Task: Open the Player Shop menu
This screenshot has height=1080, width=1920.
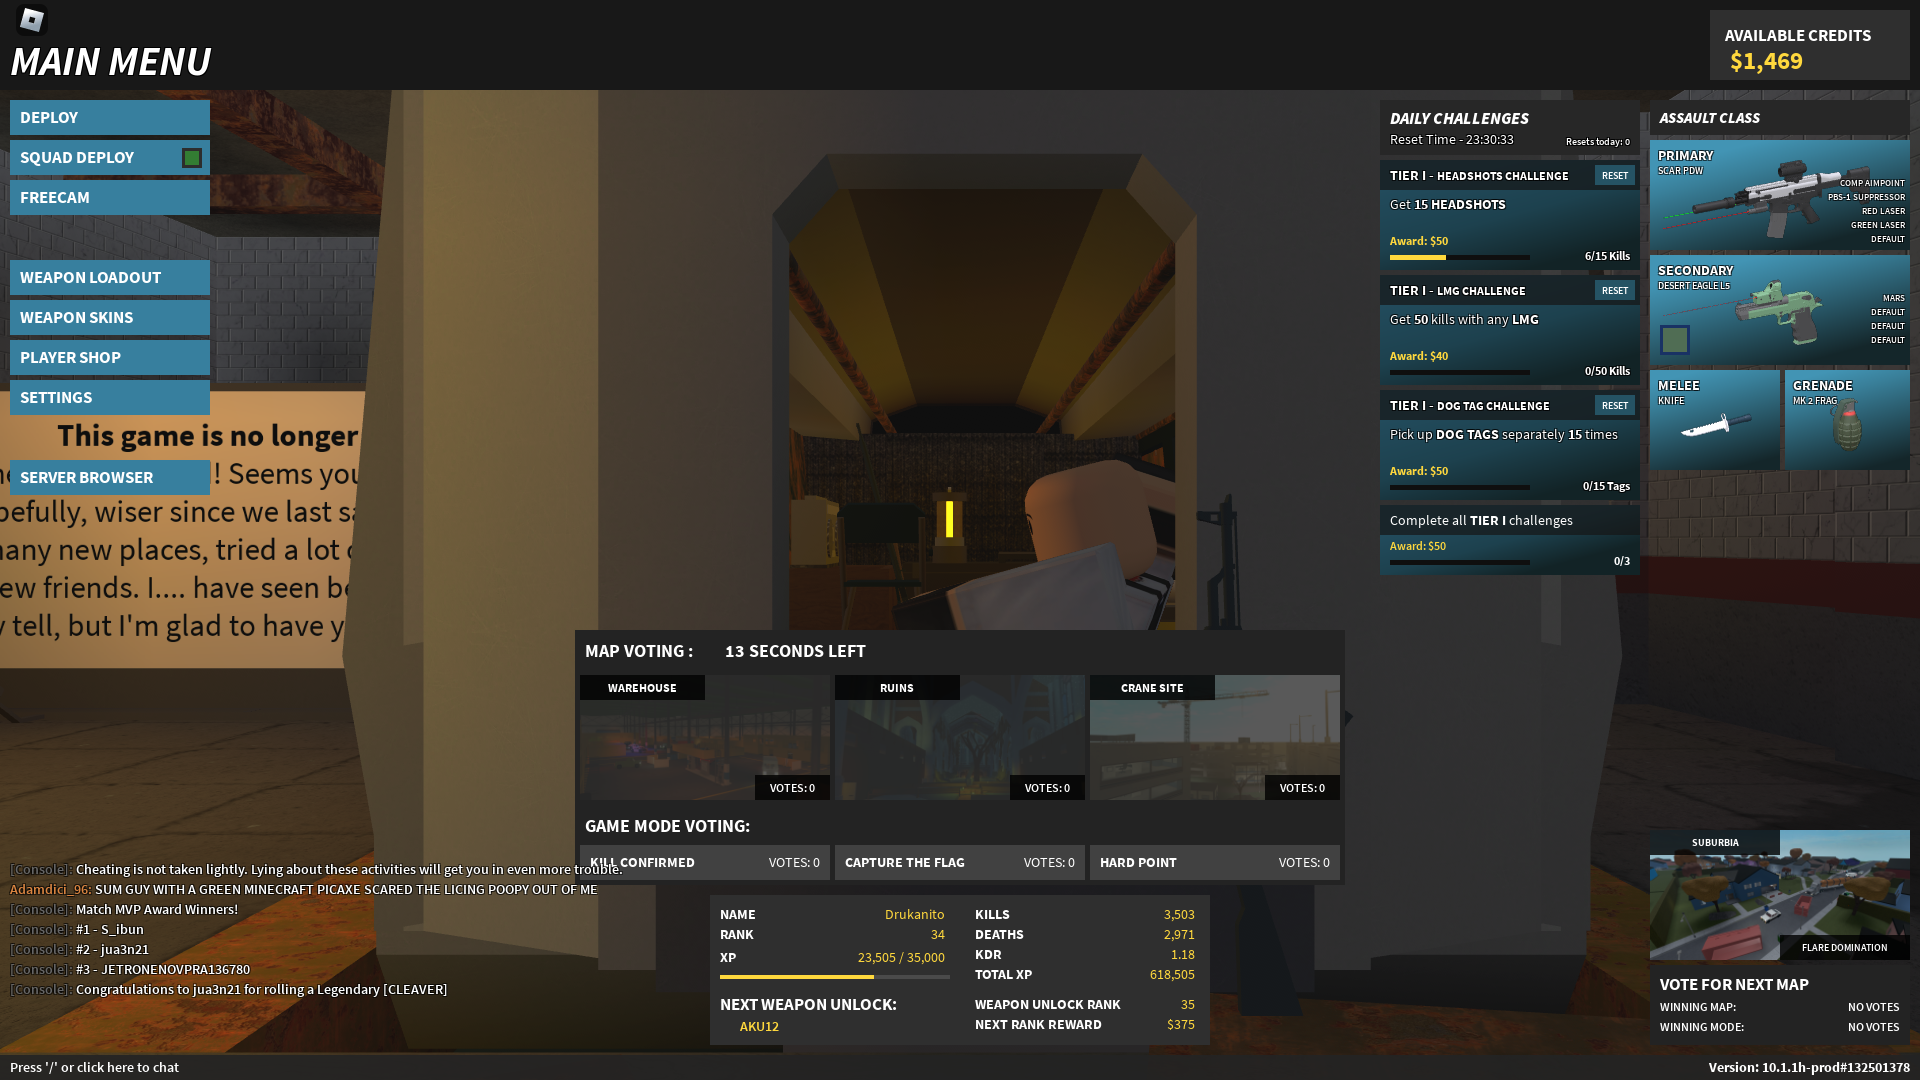Action: coord(110,358)
